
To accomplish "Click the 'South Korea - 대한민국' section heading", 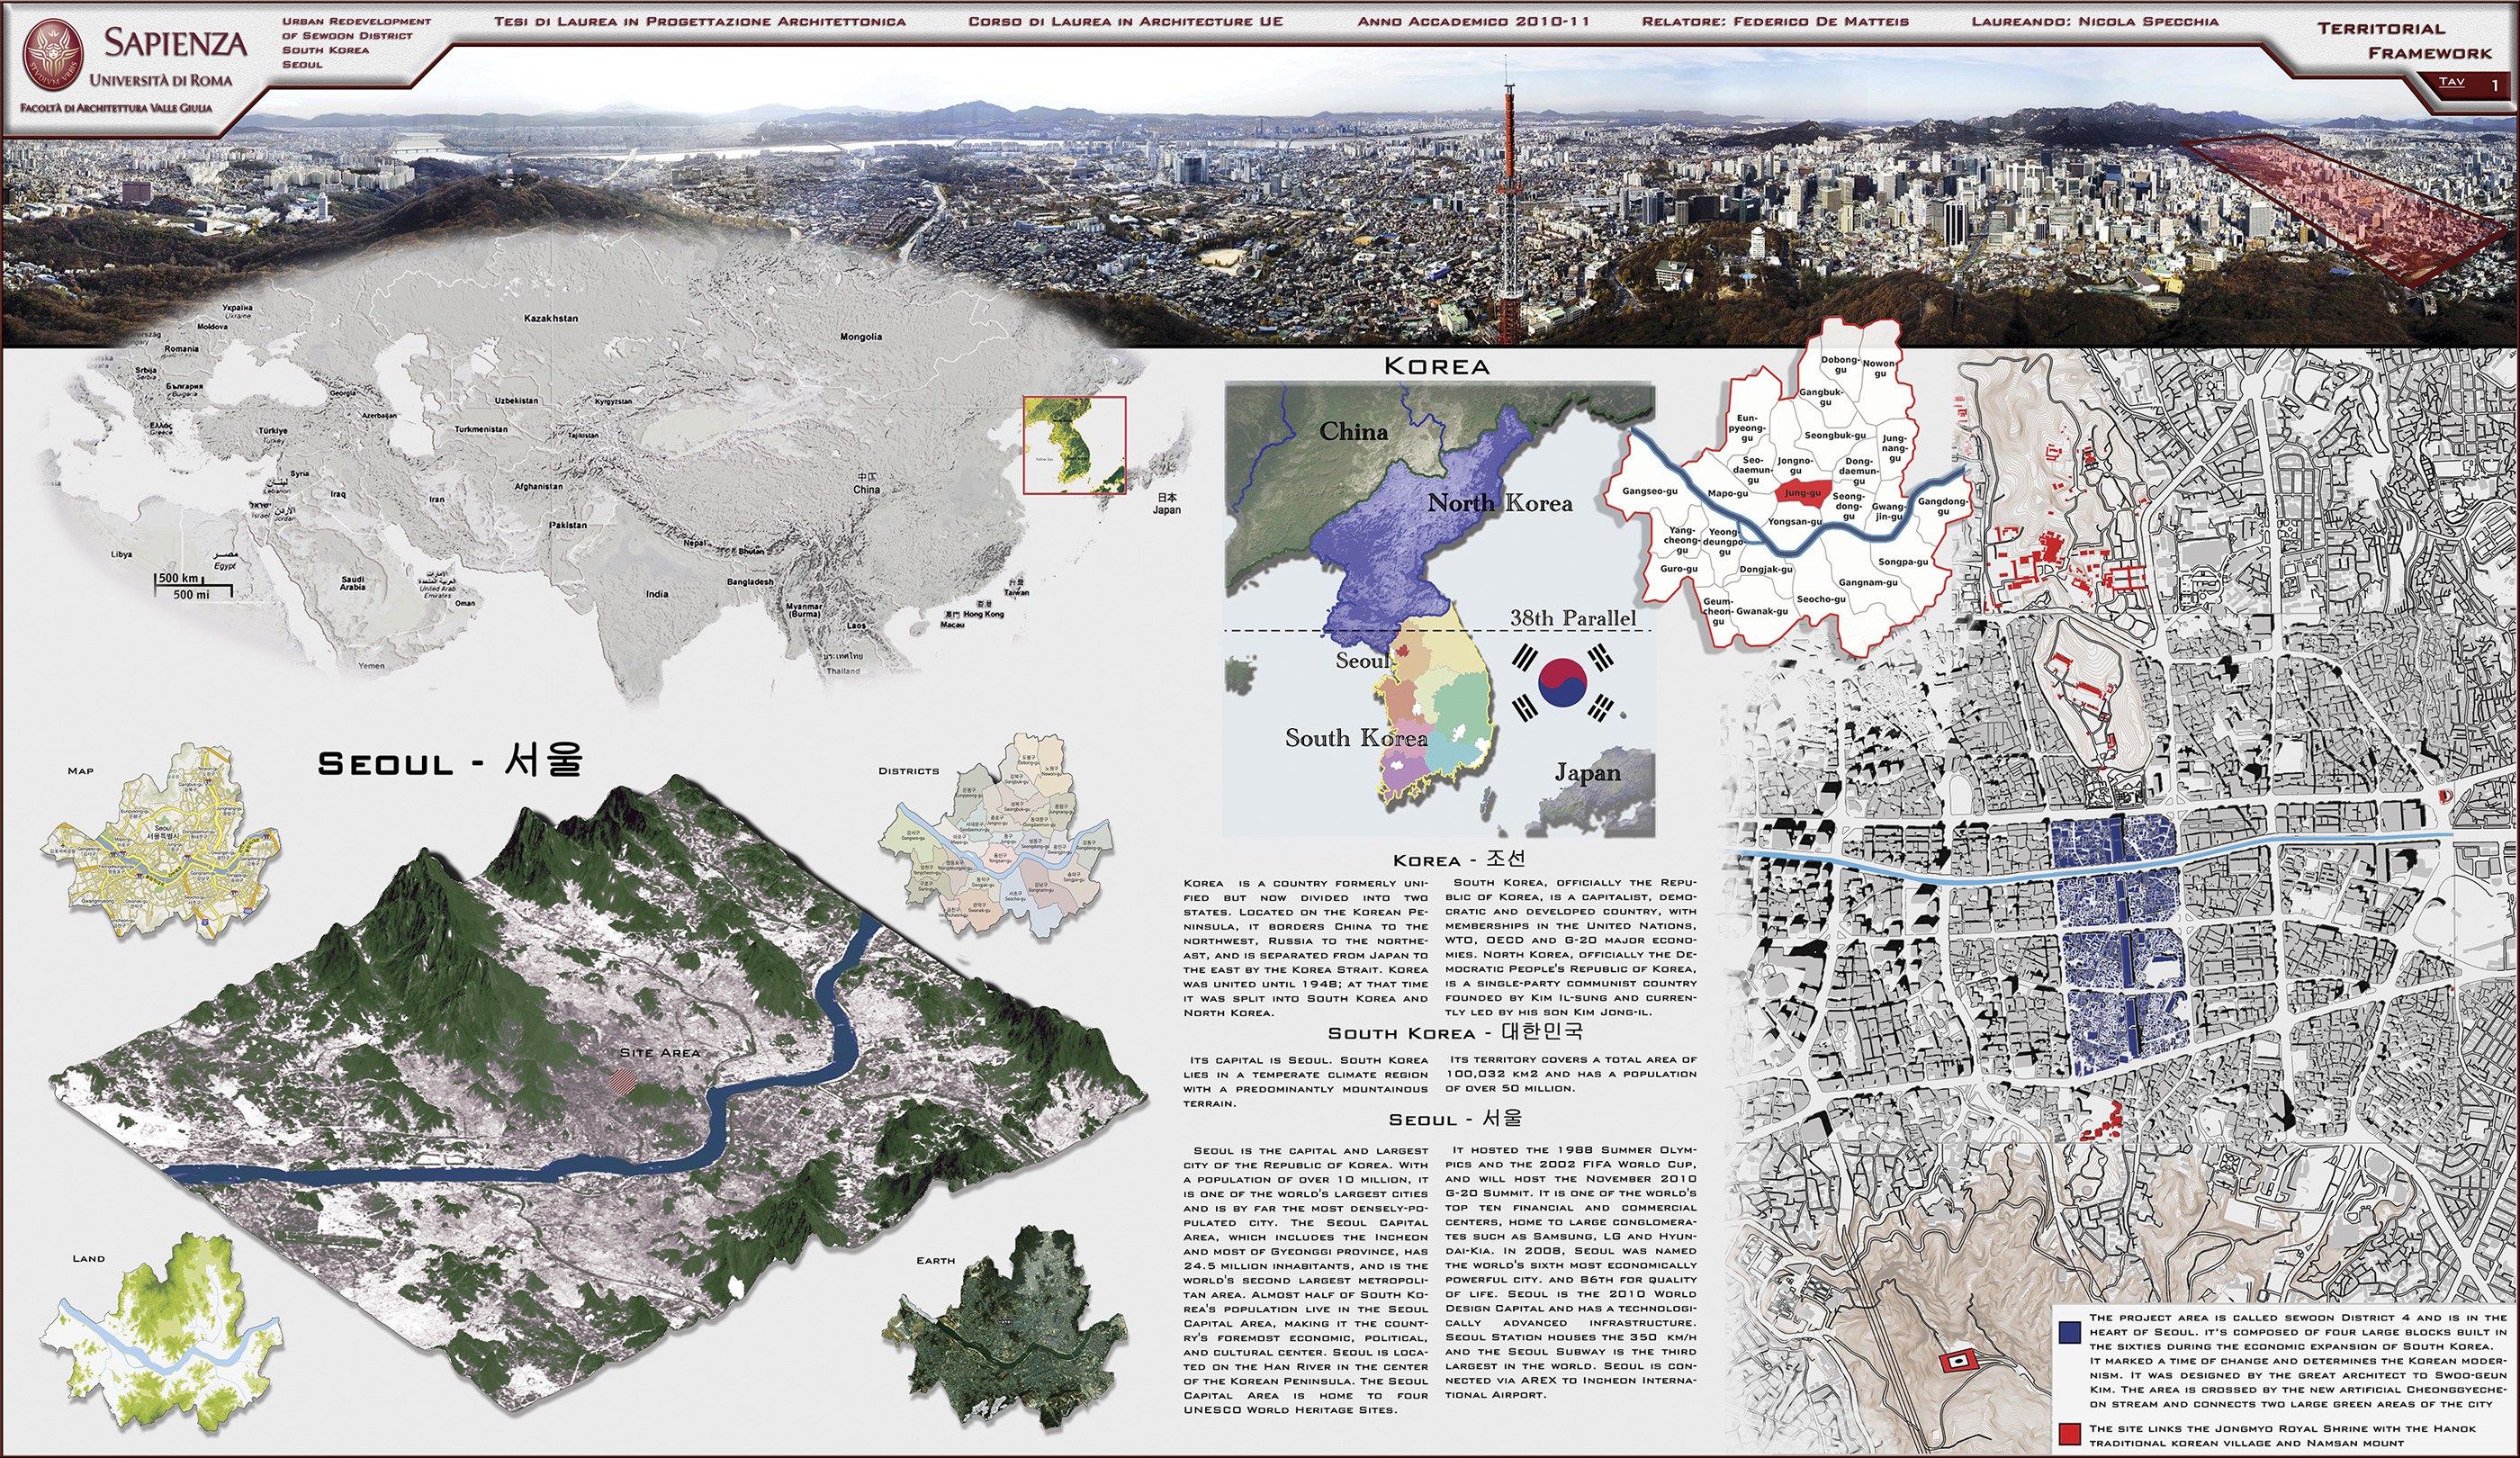I will click(x=1455, y=1032).
